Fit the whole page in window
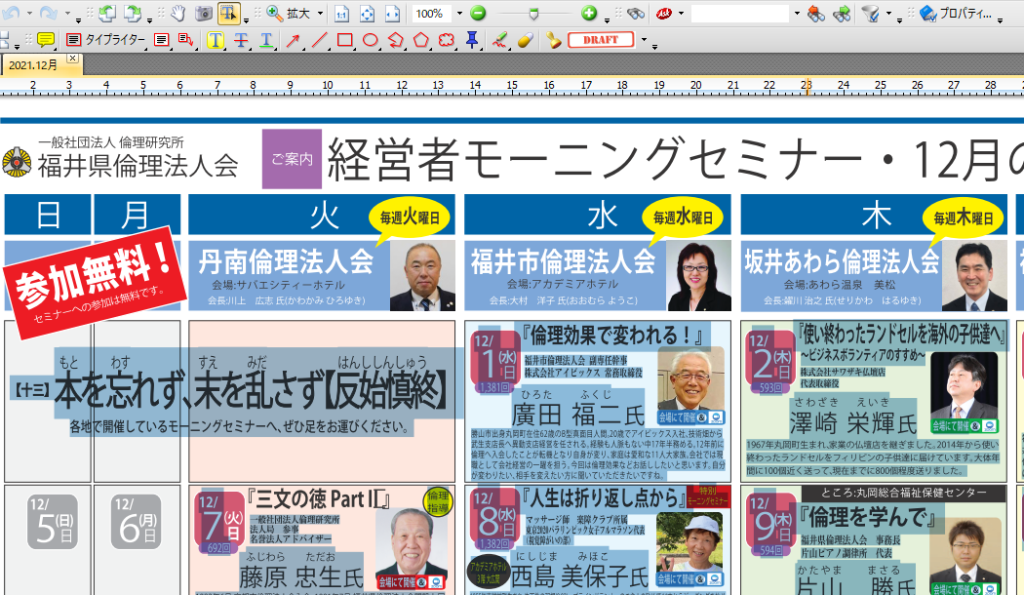Image resolution: width=1024 pixels, height=595 pixels. [367, 13]
